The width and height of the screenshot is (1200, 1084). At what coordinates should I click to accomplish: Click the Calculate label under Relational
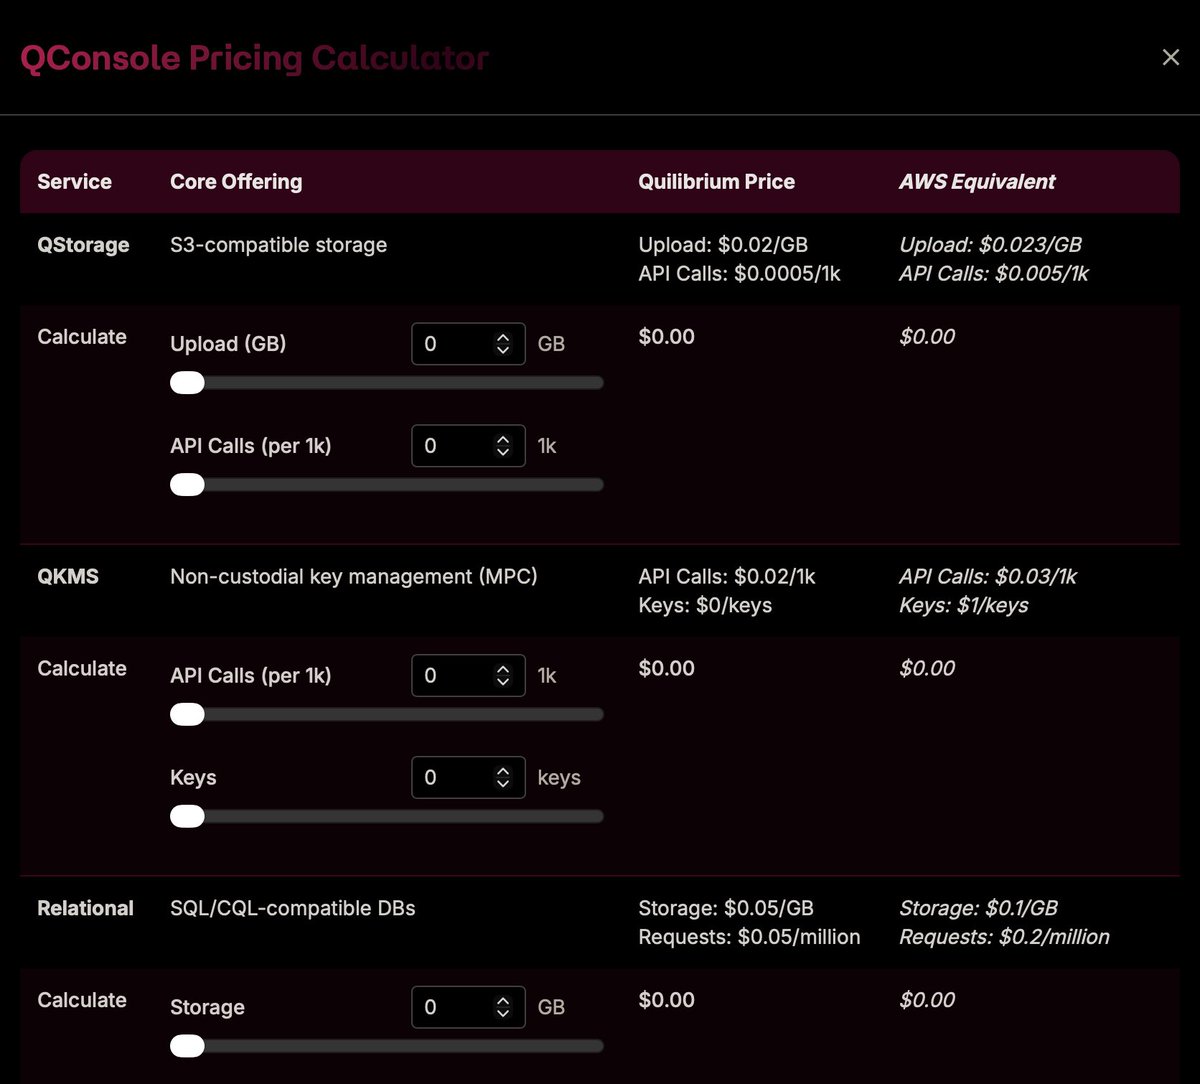82,1000
